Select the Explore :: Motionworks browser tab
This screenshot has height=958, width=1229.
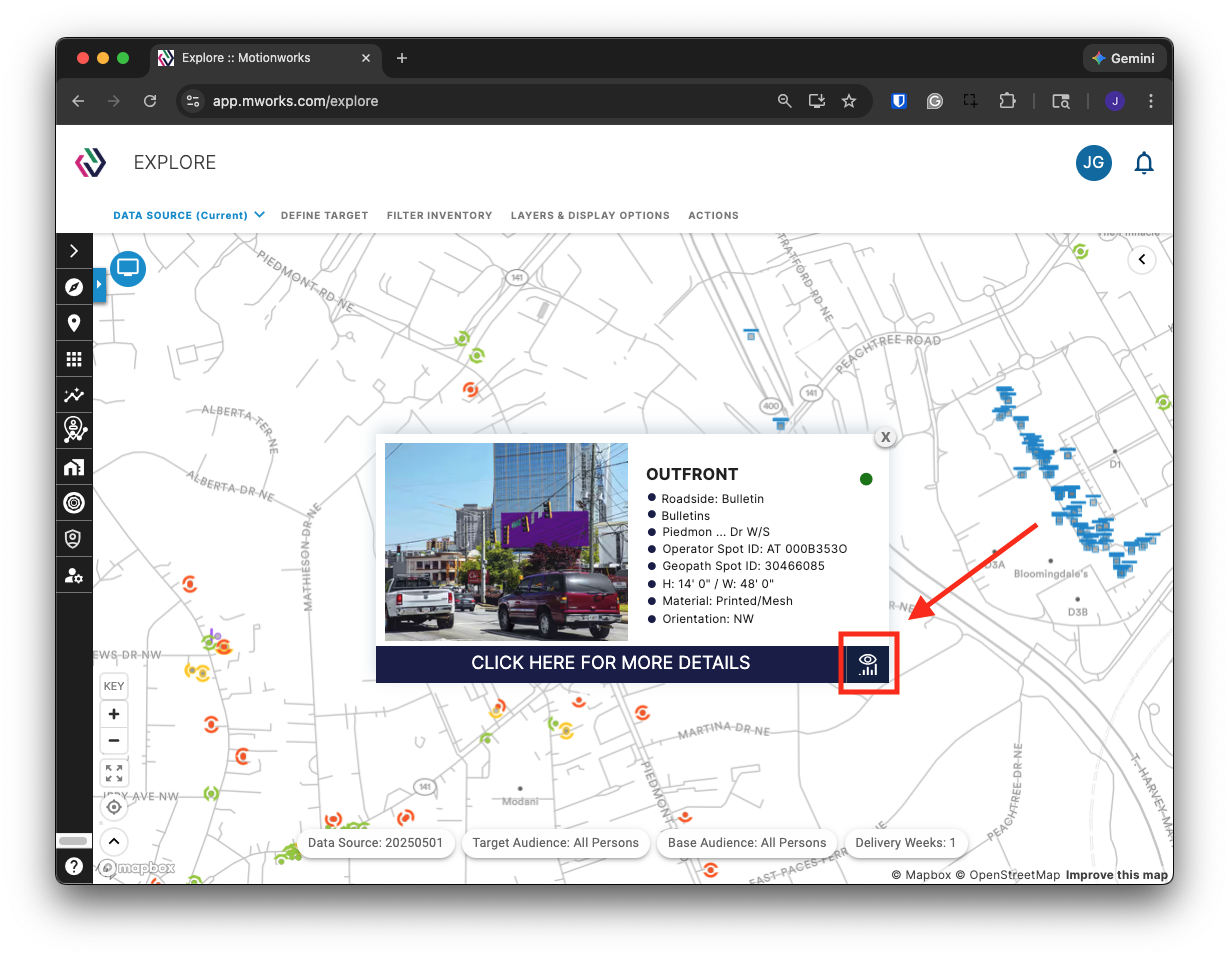coord(265,58)
